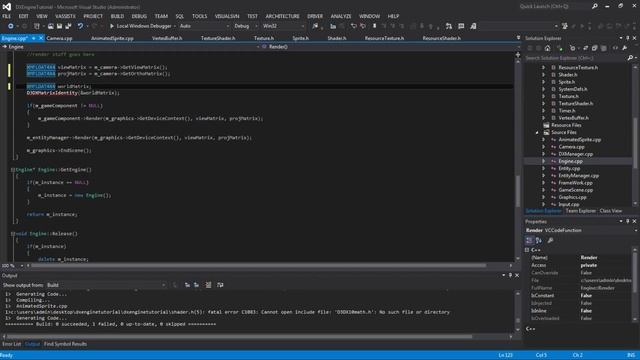This screenshot has height=360, width=640.
Task: Open the Win32 platform dropdown
Action: pyautogui.click(x=283, y=26)
